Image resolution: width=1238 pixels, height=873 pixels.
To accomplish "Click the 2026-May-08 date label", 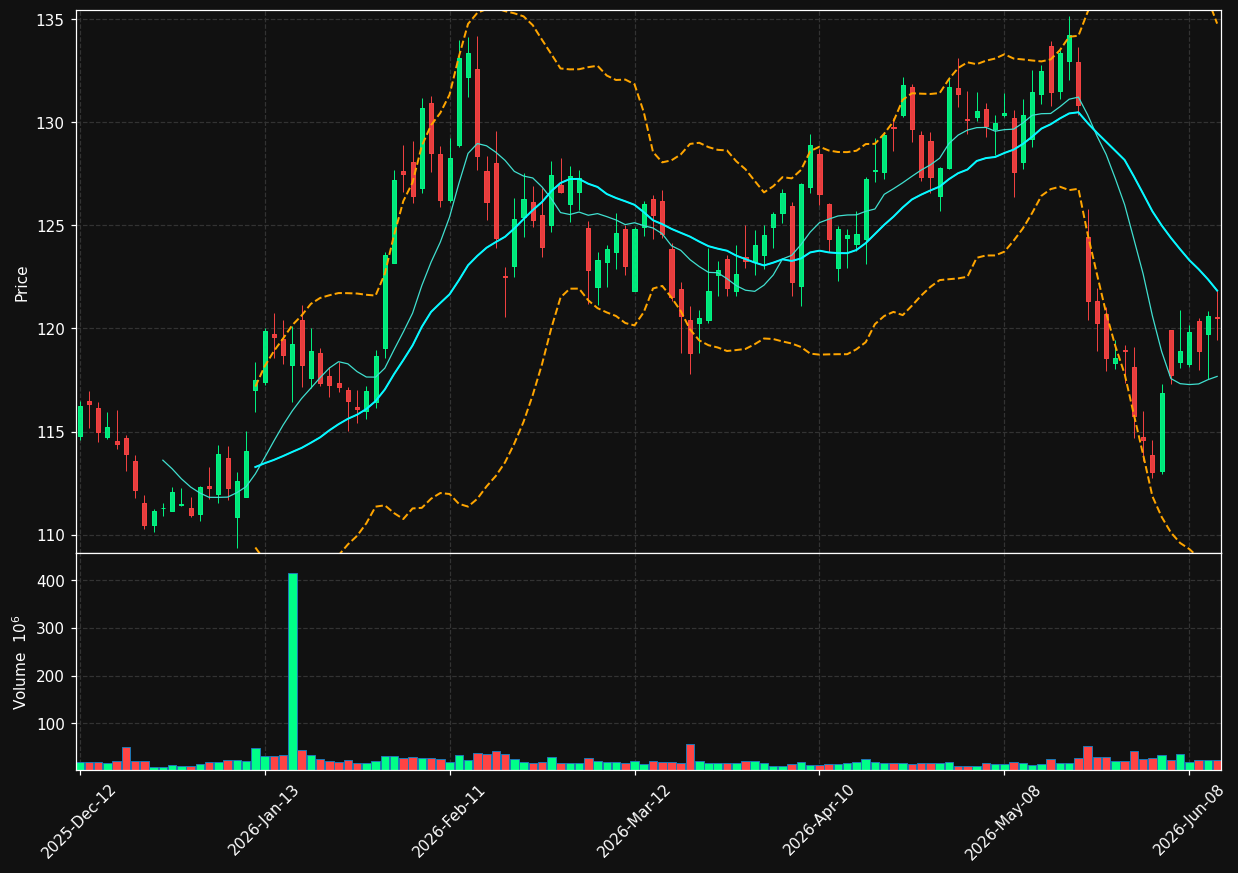I will 1003,820.
